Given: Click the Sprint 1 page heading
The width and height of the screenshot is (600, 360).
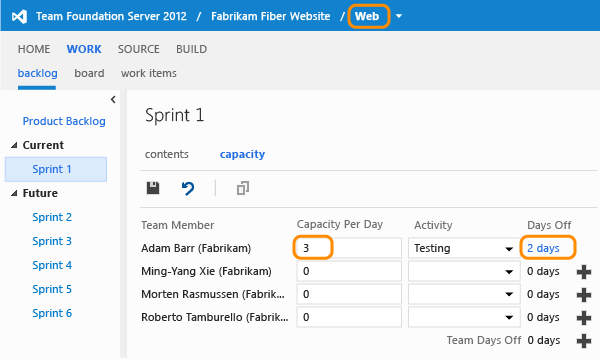Looking at the screenshot, I should [174, 115].
